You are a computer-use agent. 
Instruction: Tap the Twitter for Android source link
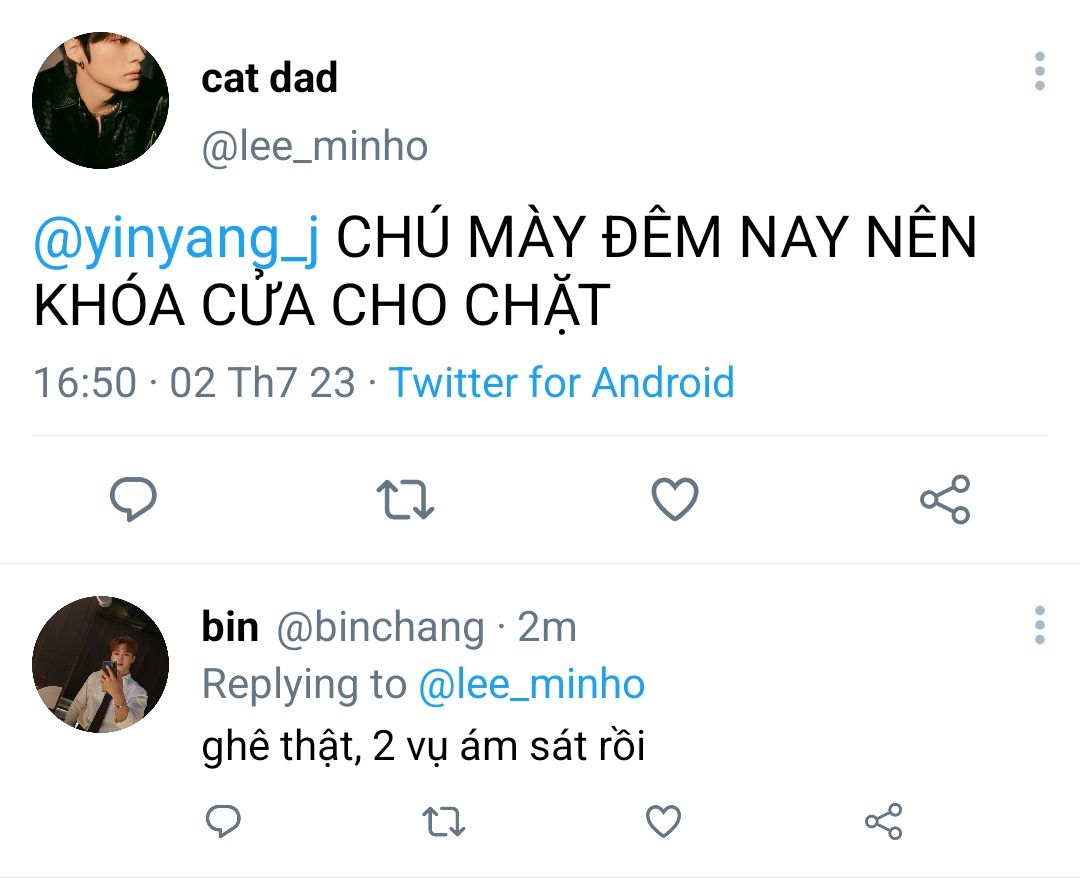561,383
